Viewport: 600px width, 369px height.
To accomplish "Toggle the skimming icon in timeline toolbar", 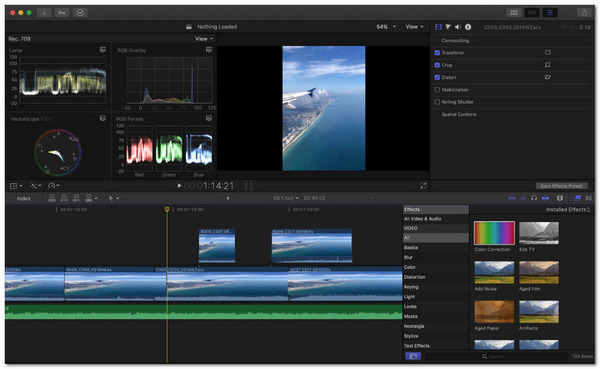I will [512, 198].
